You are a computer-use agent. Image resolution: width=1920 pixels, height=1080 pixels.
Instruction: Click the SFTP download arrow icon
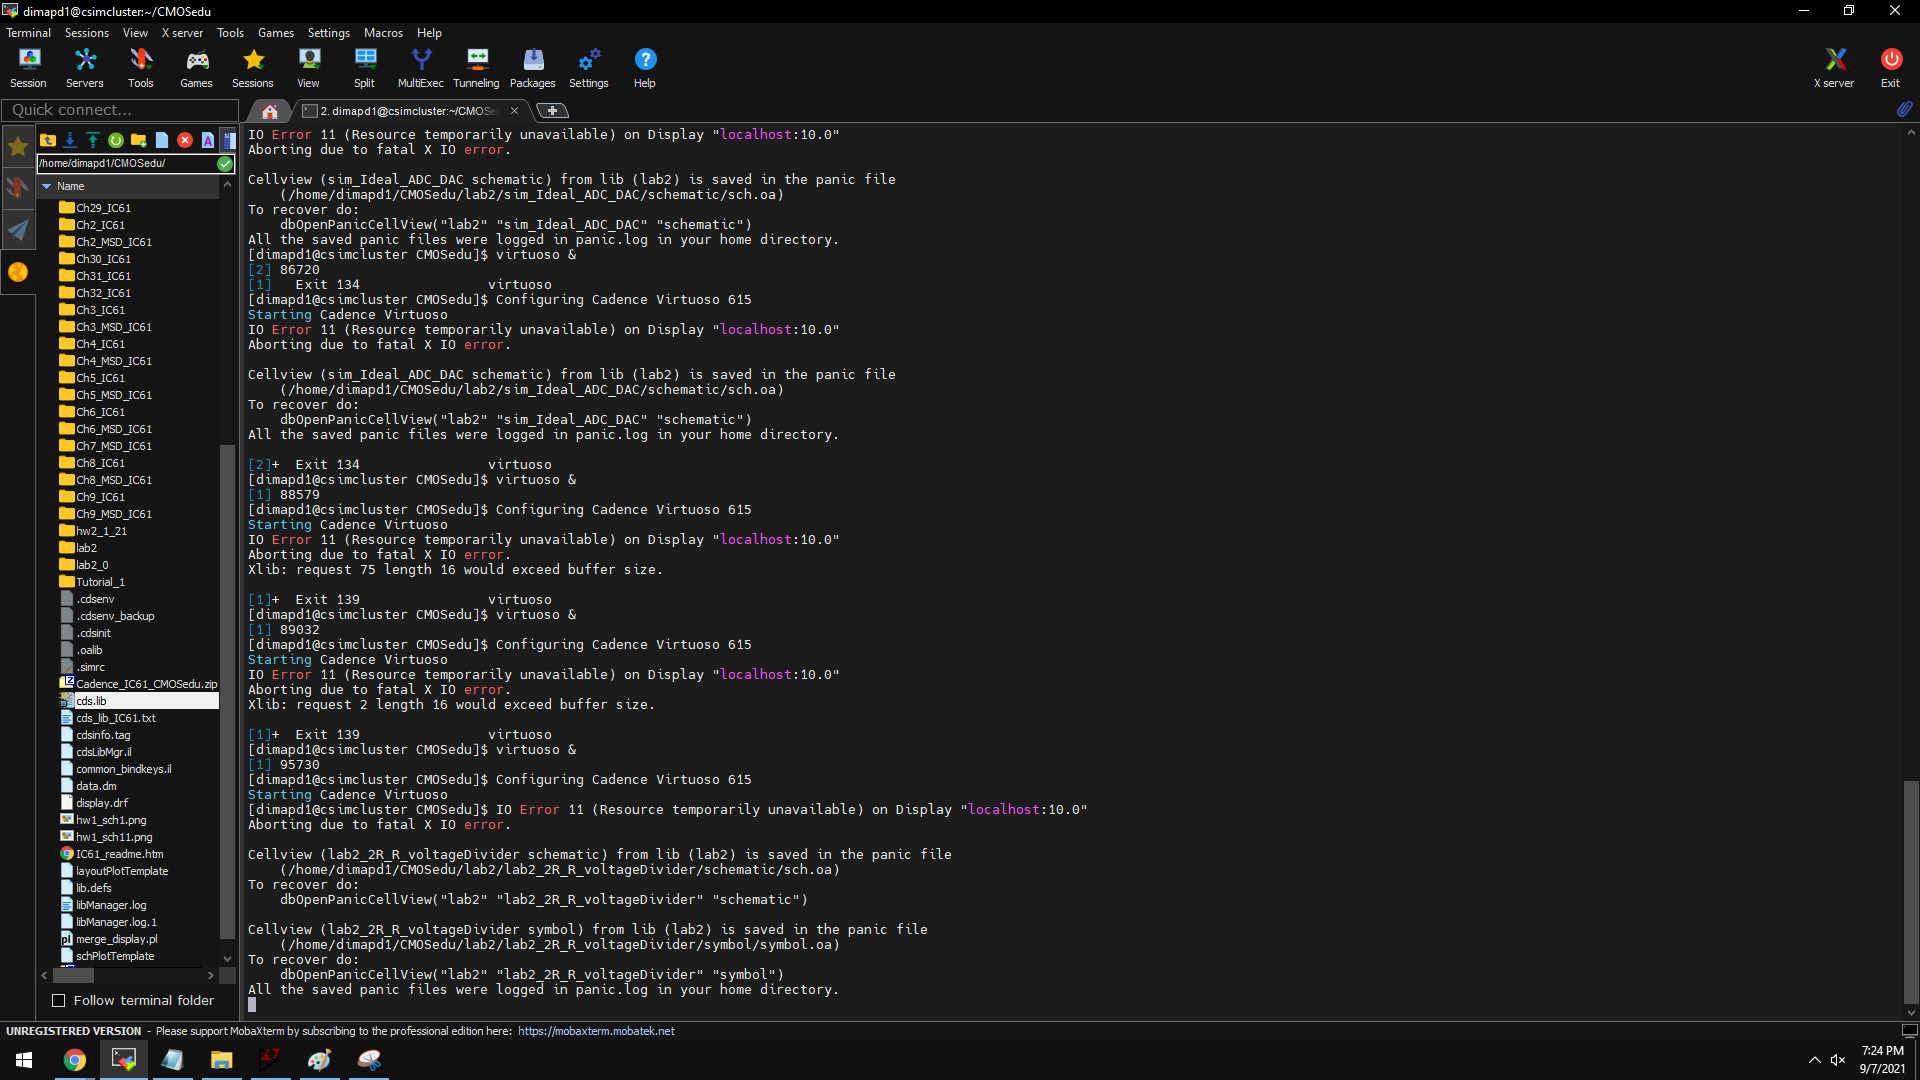point(70,140)
